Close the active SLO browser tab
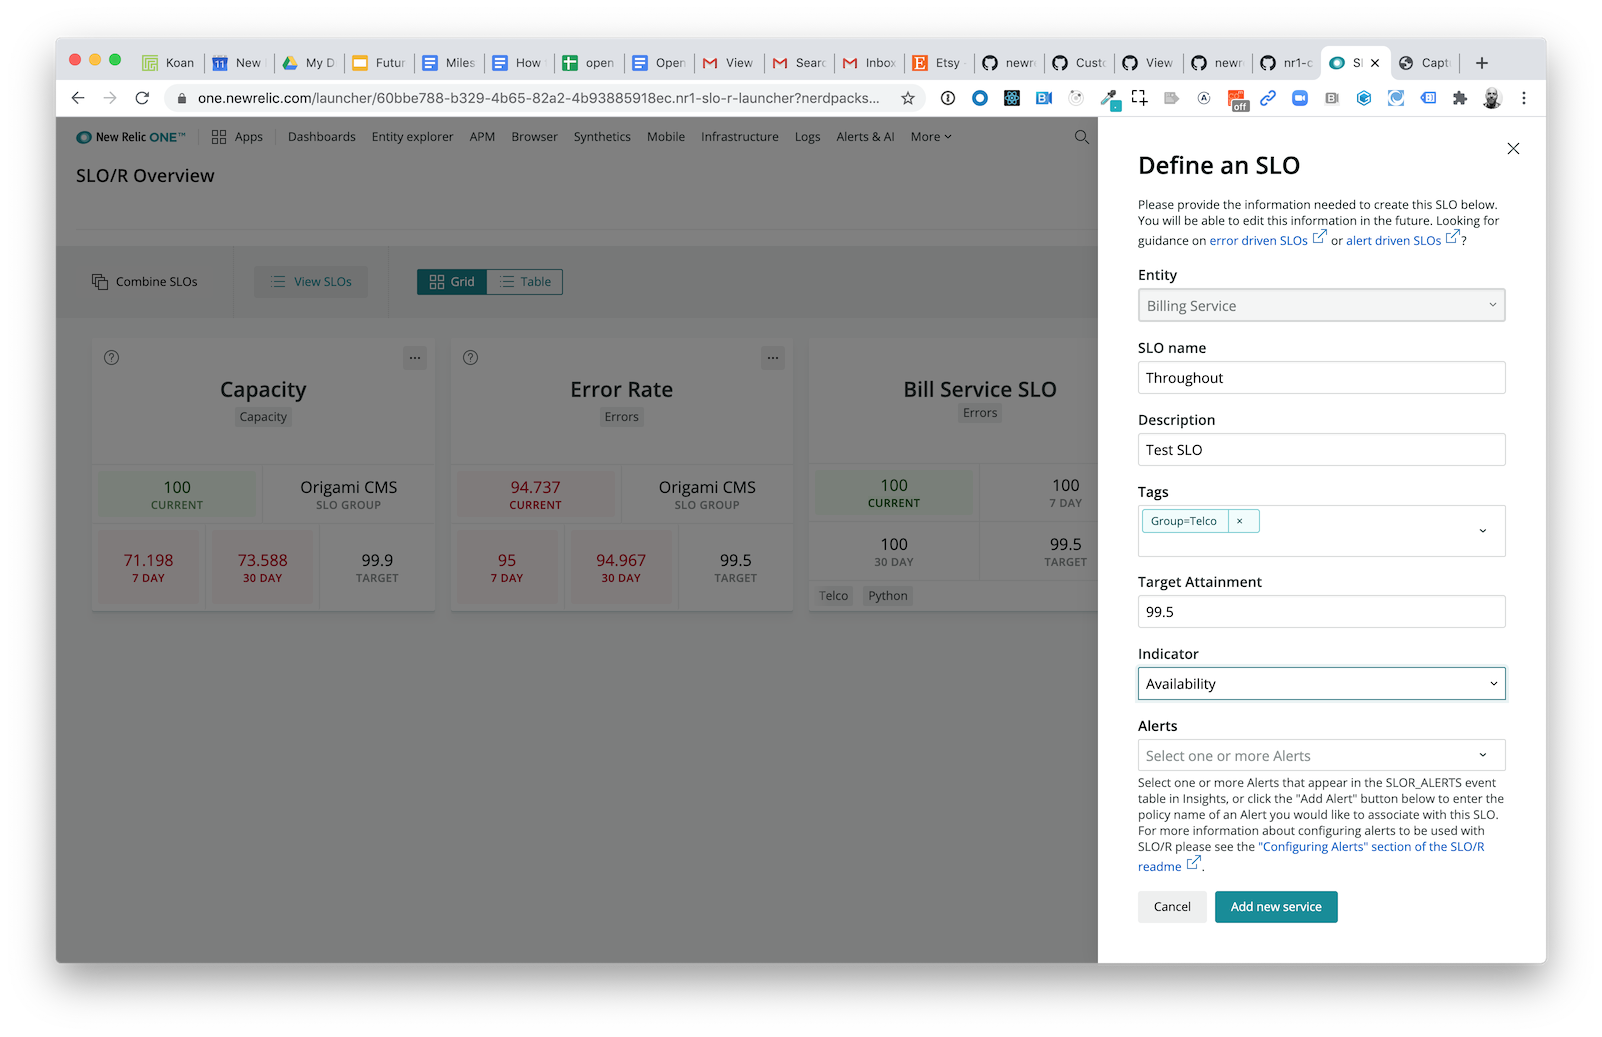 coord(1375,63)
